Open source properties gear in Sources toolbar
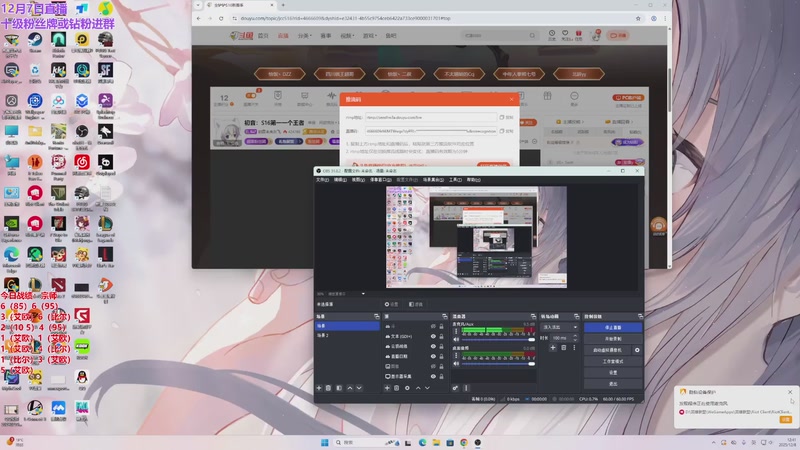 pyautogui.click(x=407, y=388)
